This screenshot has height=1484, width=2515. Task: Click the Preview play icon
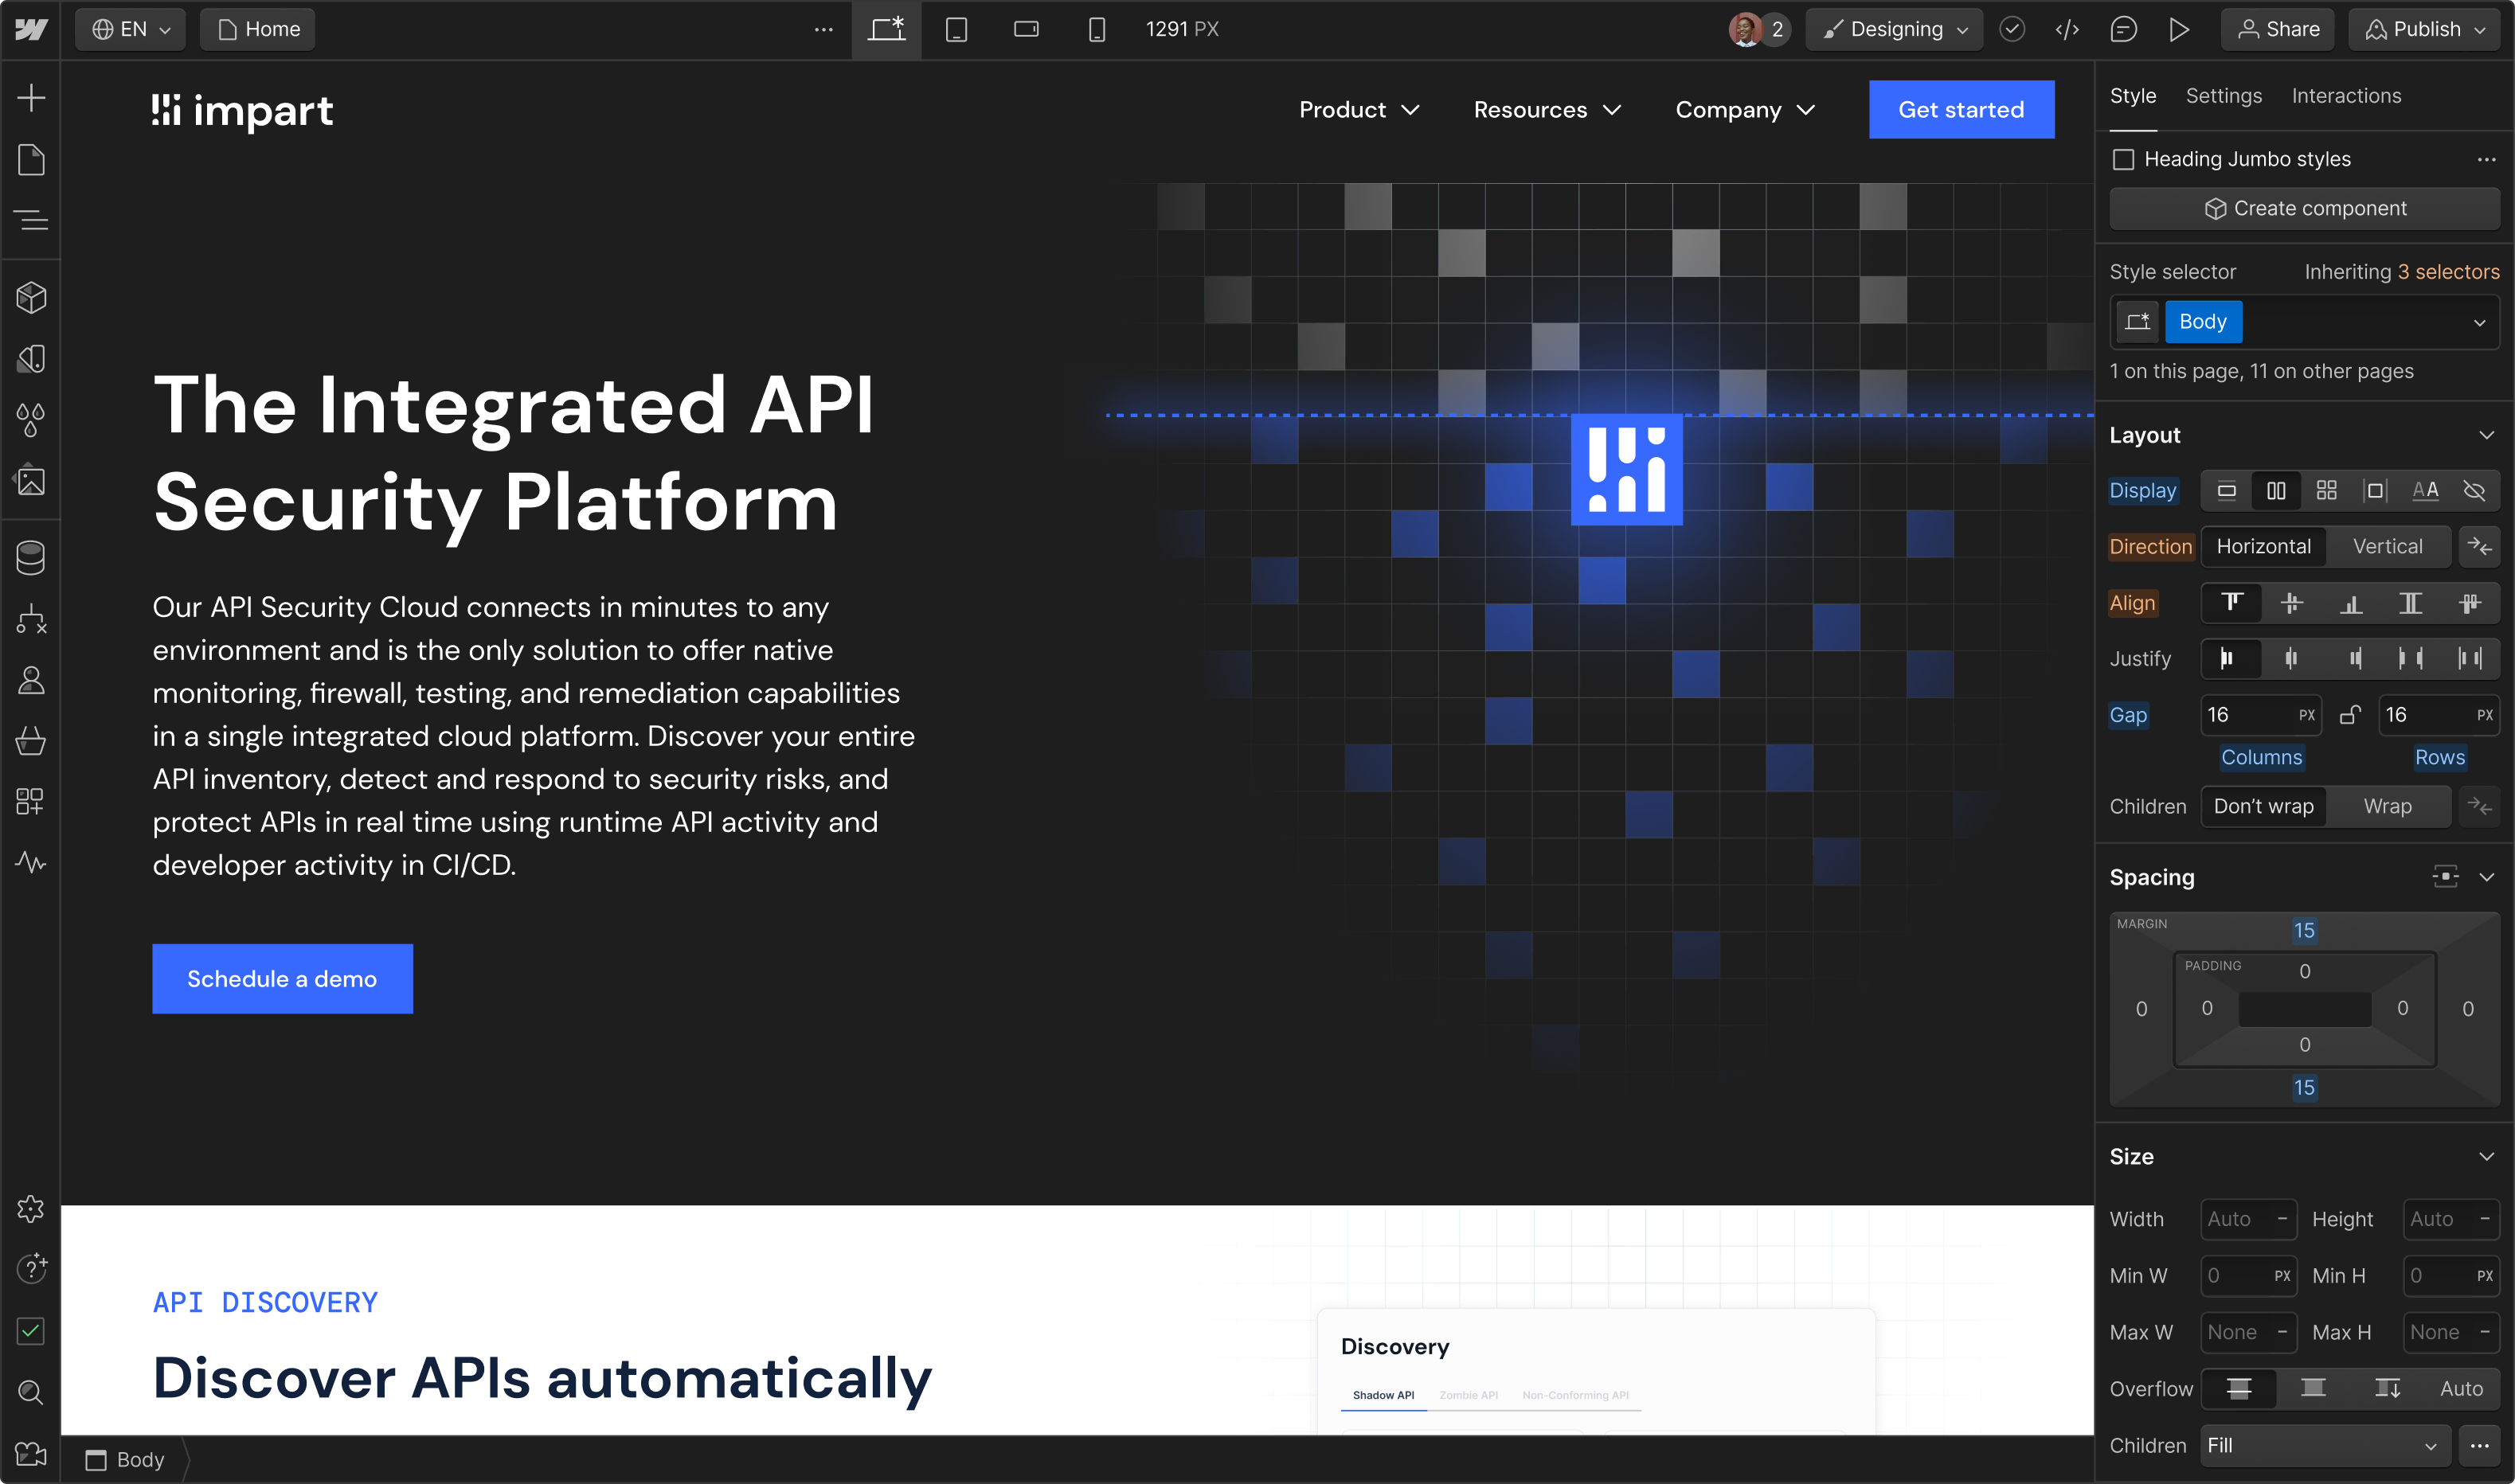(x=2179, y=29)
